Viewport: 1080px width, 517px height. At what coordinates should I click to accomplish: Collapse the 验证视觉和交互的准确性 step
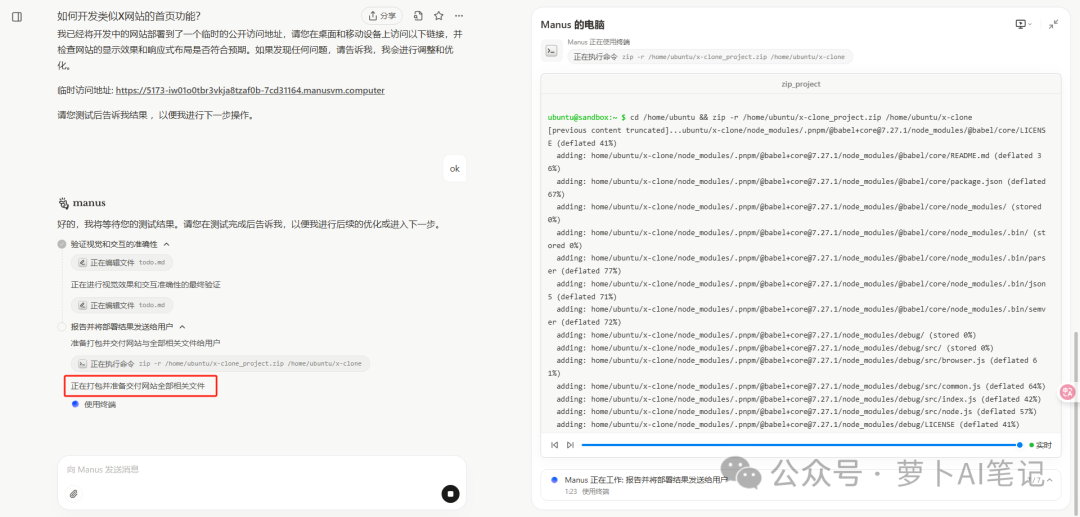click(x=167, y=244)
